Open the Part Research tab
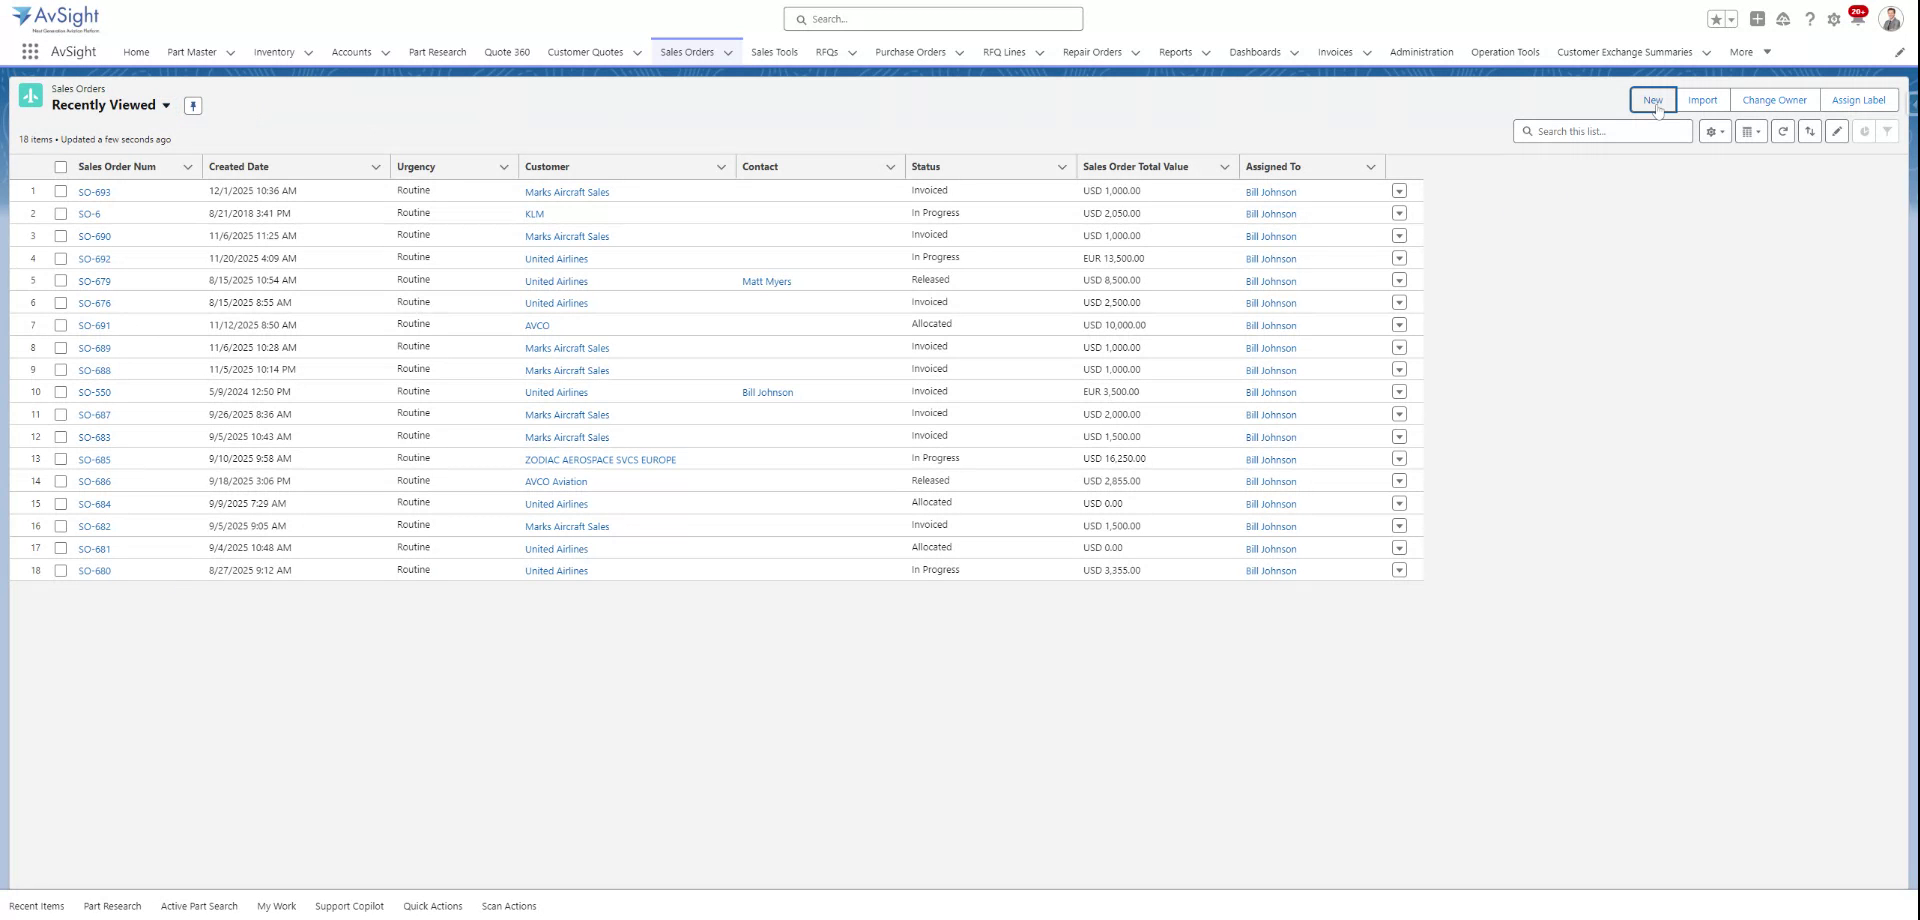 [x=437, y=52]
